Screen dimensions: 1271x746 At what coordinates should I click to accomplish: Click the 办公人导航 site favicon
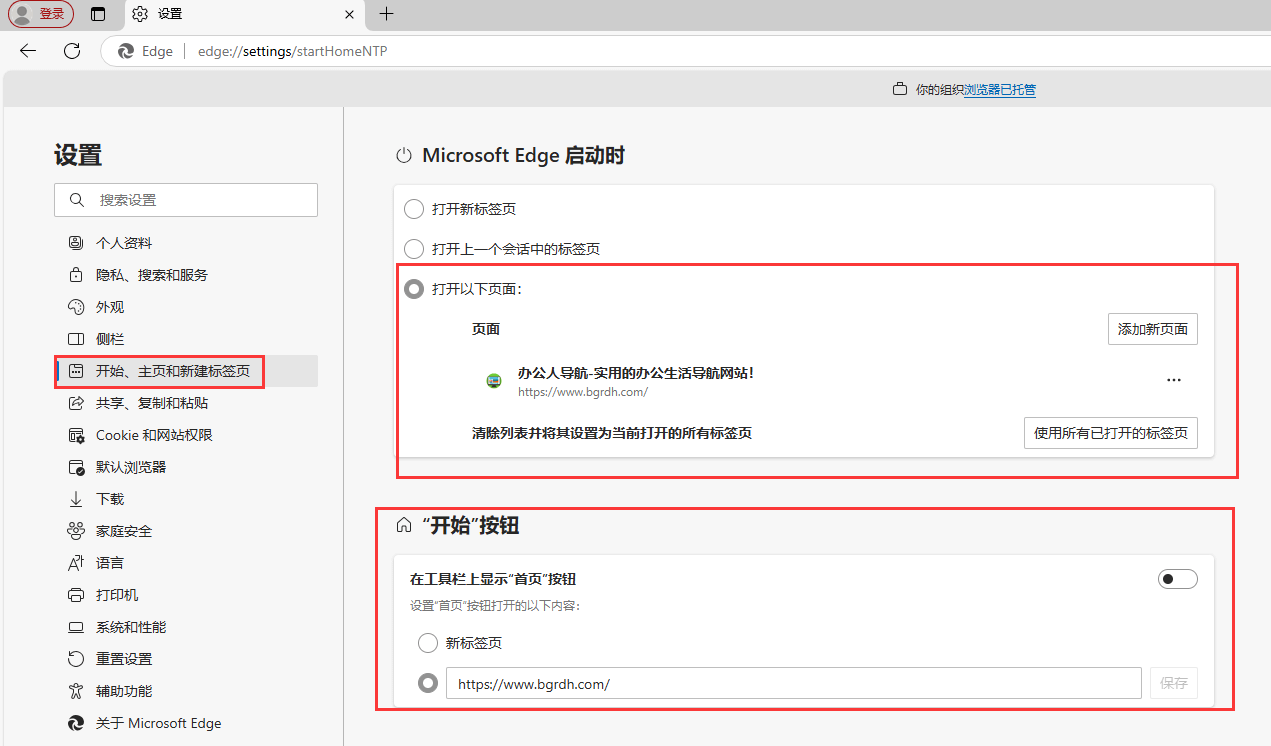[x=493, y=380]
